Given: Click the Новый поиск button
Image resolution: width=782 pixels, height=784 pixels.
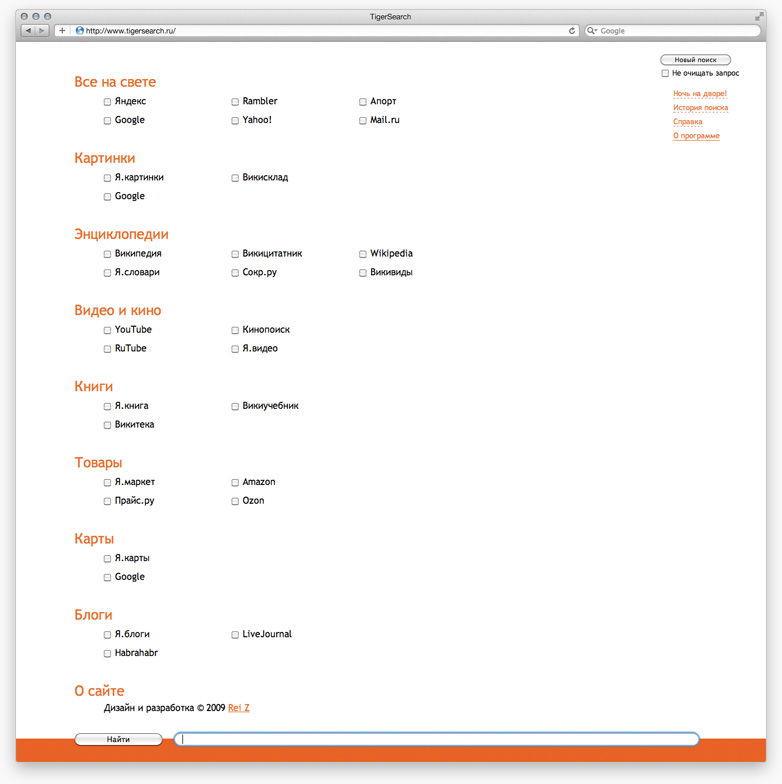Looking at the screenshot, I should pos(696,60).
